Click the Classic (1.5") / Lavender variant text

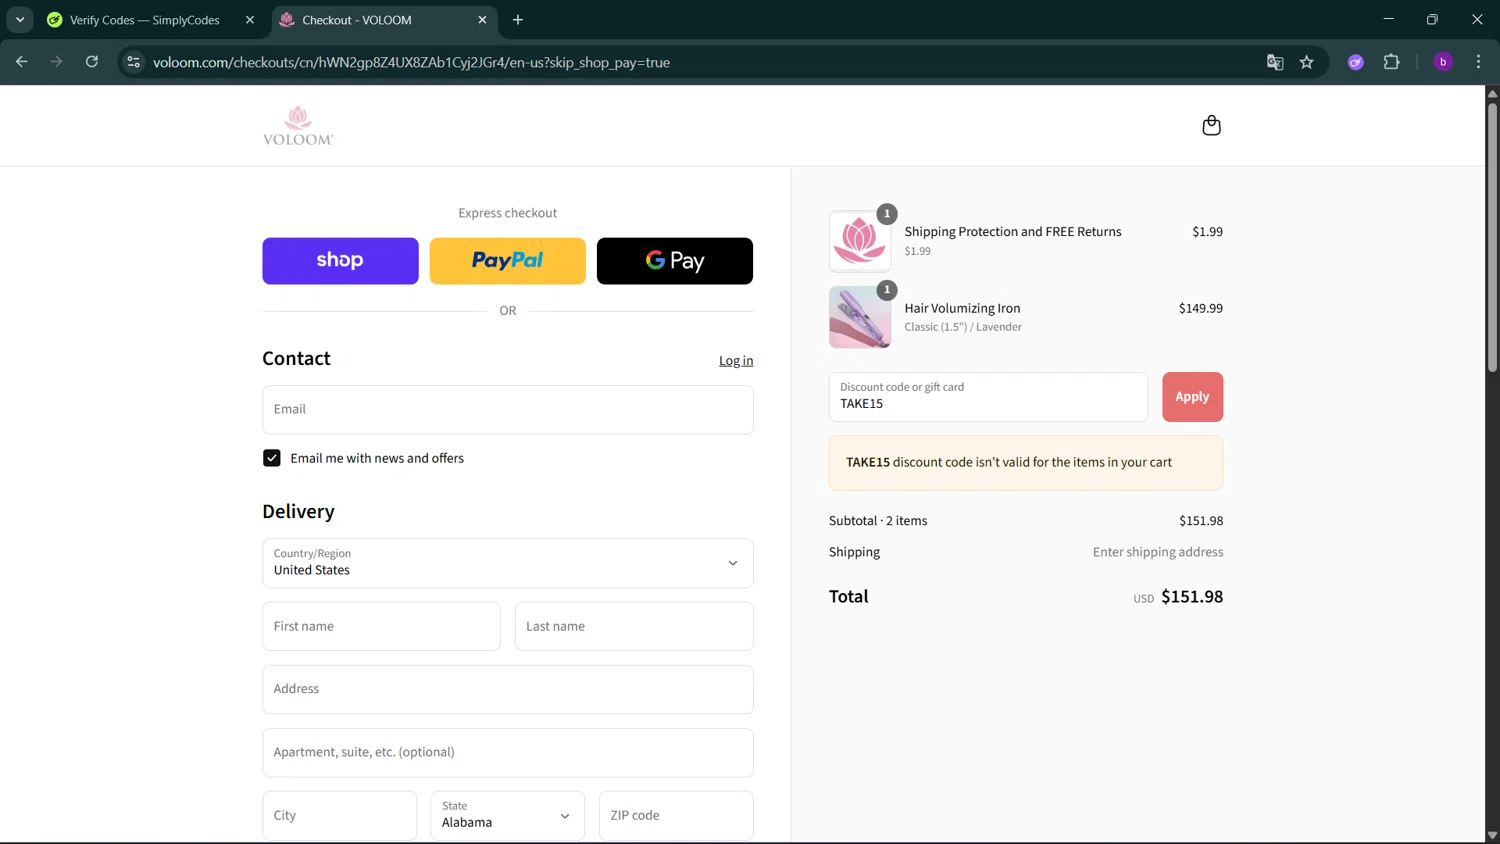click(963, 327)
